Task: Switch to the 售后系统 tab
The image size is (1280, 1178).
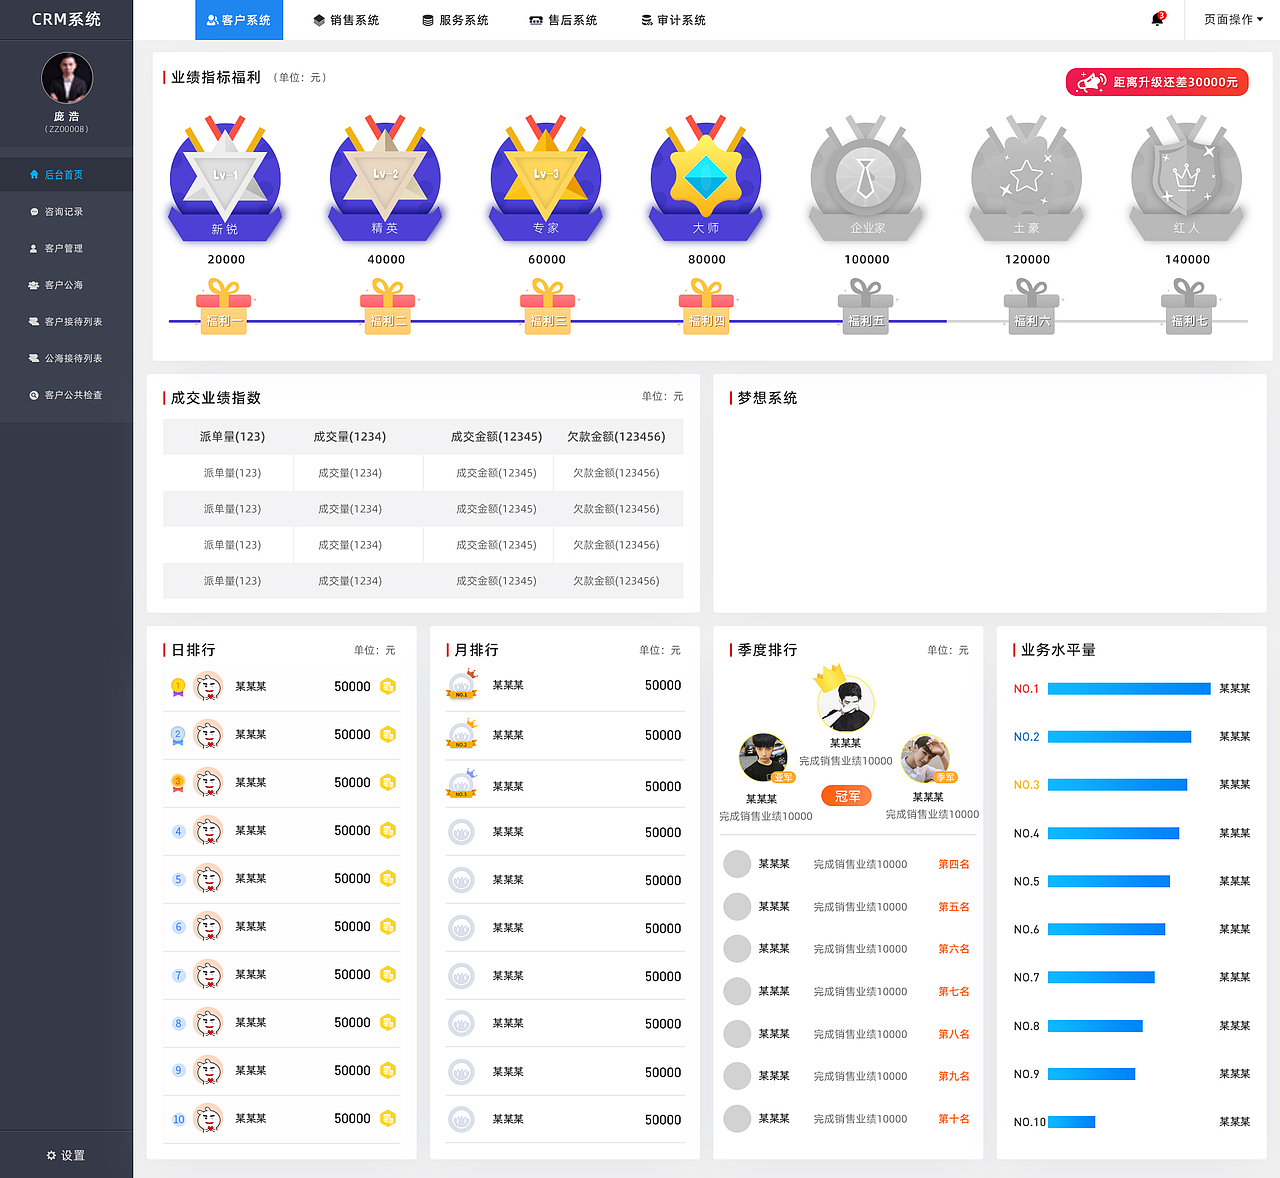Action: [x=563, y=20]
